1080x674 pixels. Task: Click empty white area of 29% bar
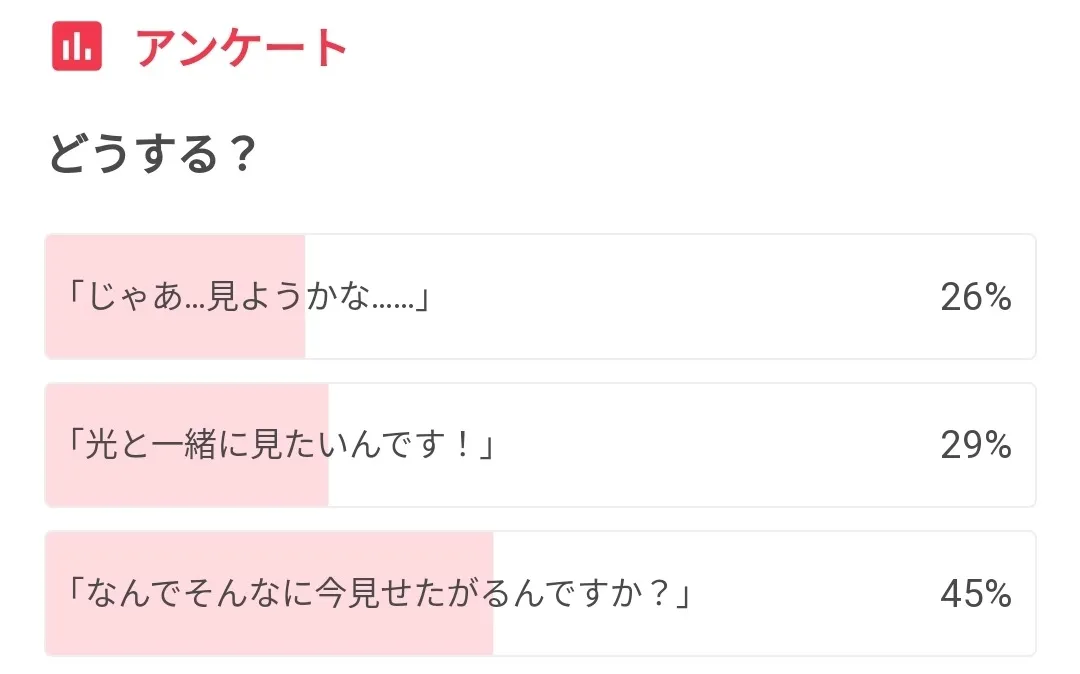[700, 445]
